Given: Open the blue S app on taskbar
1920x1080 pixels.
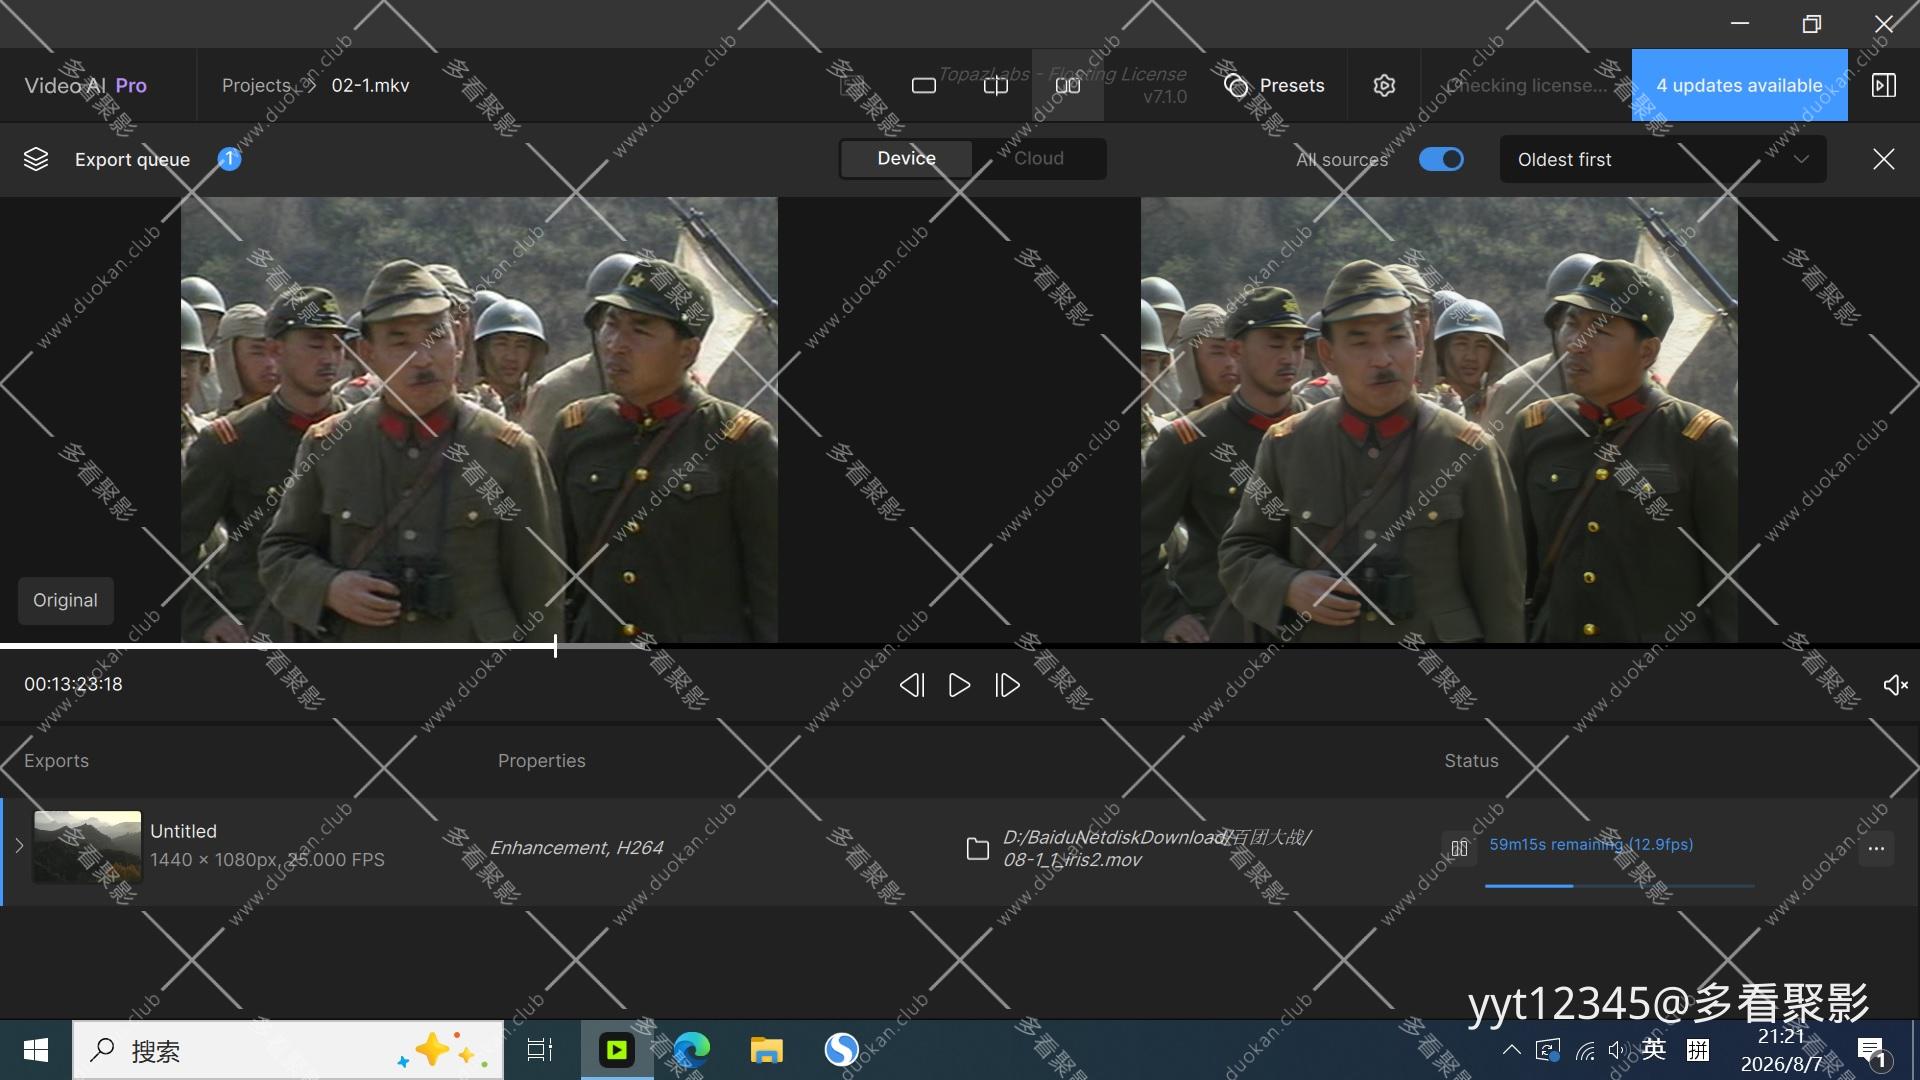Looking at the screenshot, I should click(x=842, y=1050).
